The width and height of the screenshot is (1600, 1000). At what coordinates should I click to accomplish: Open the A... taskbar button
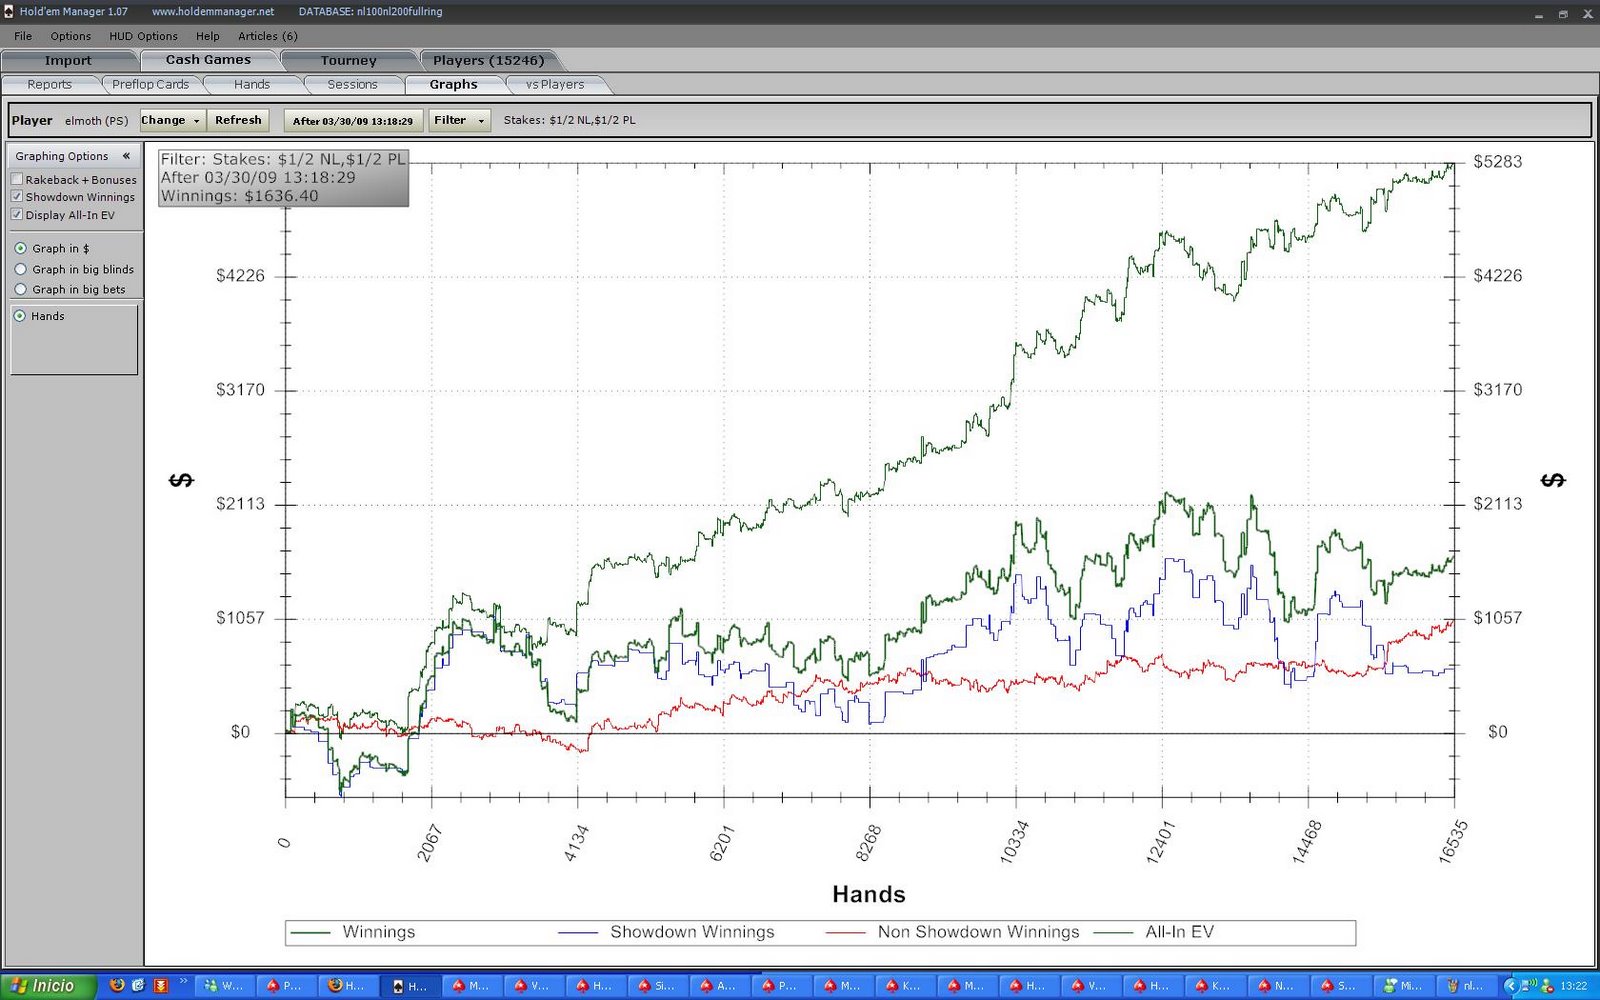point(720,986)
